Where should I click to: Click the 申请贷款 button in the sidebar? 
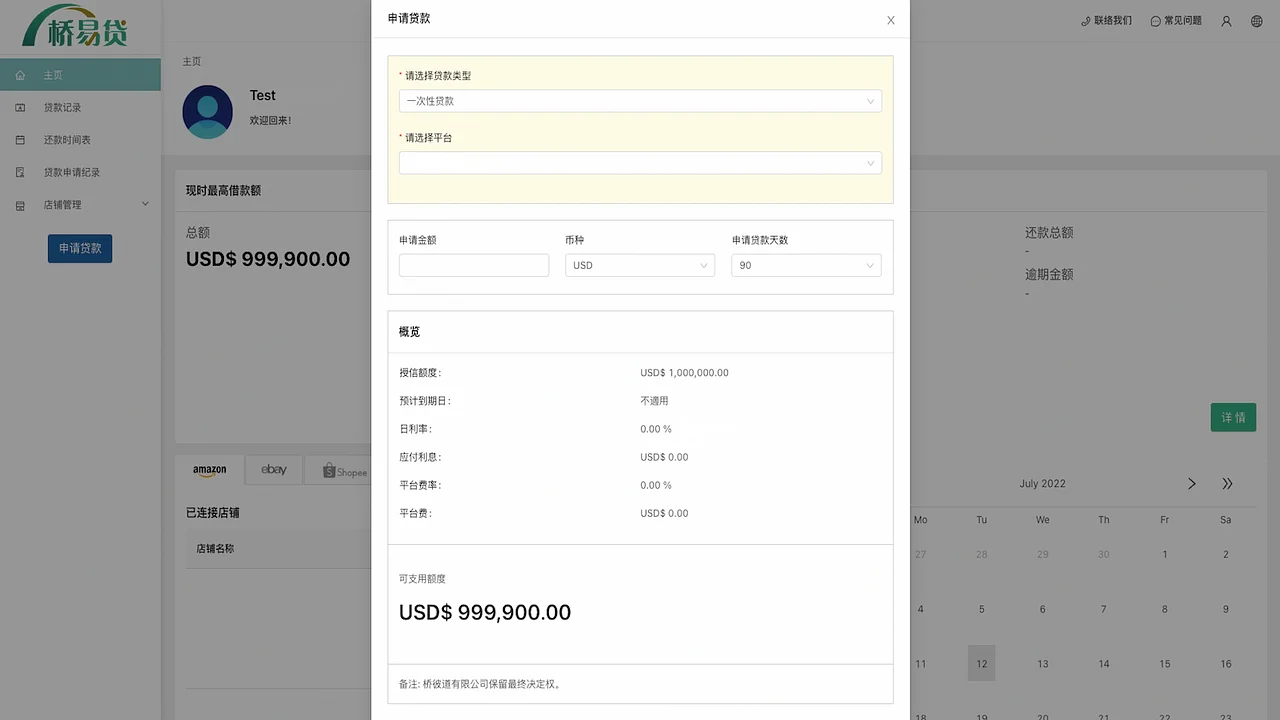click(x=80, y=249)
